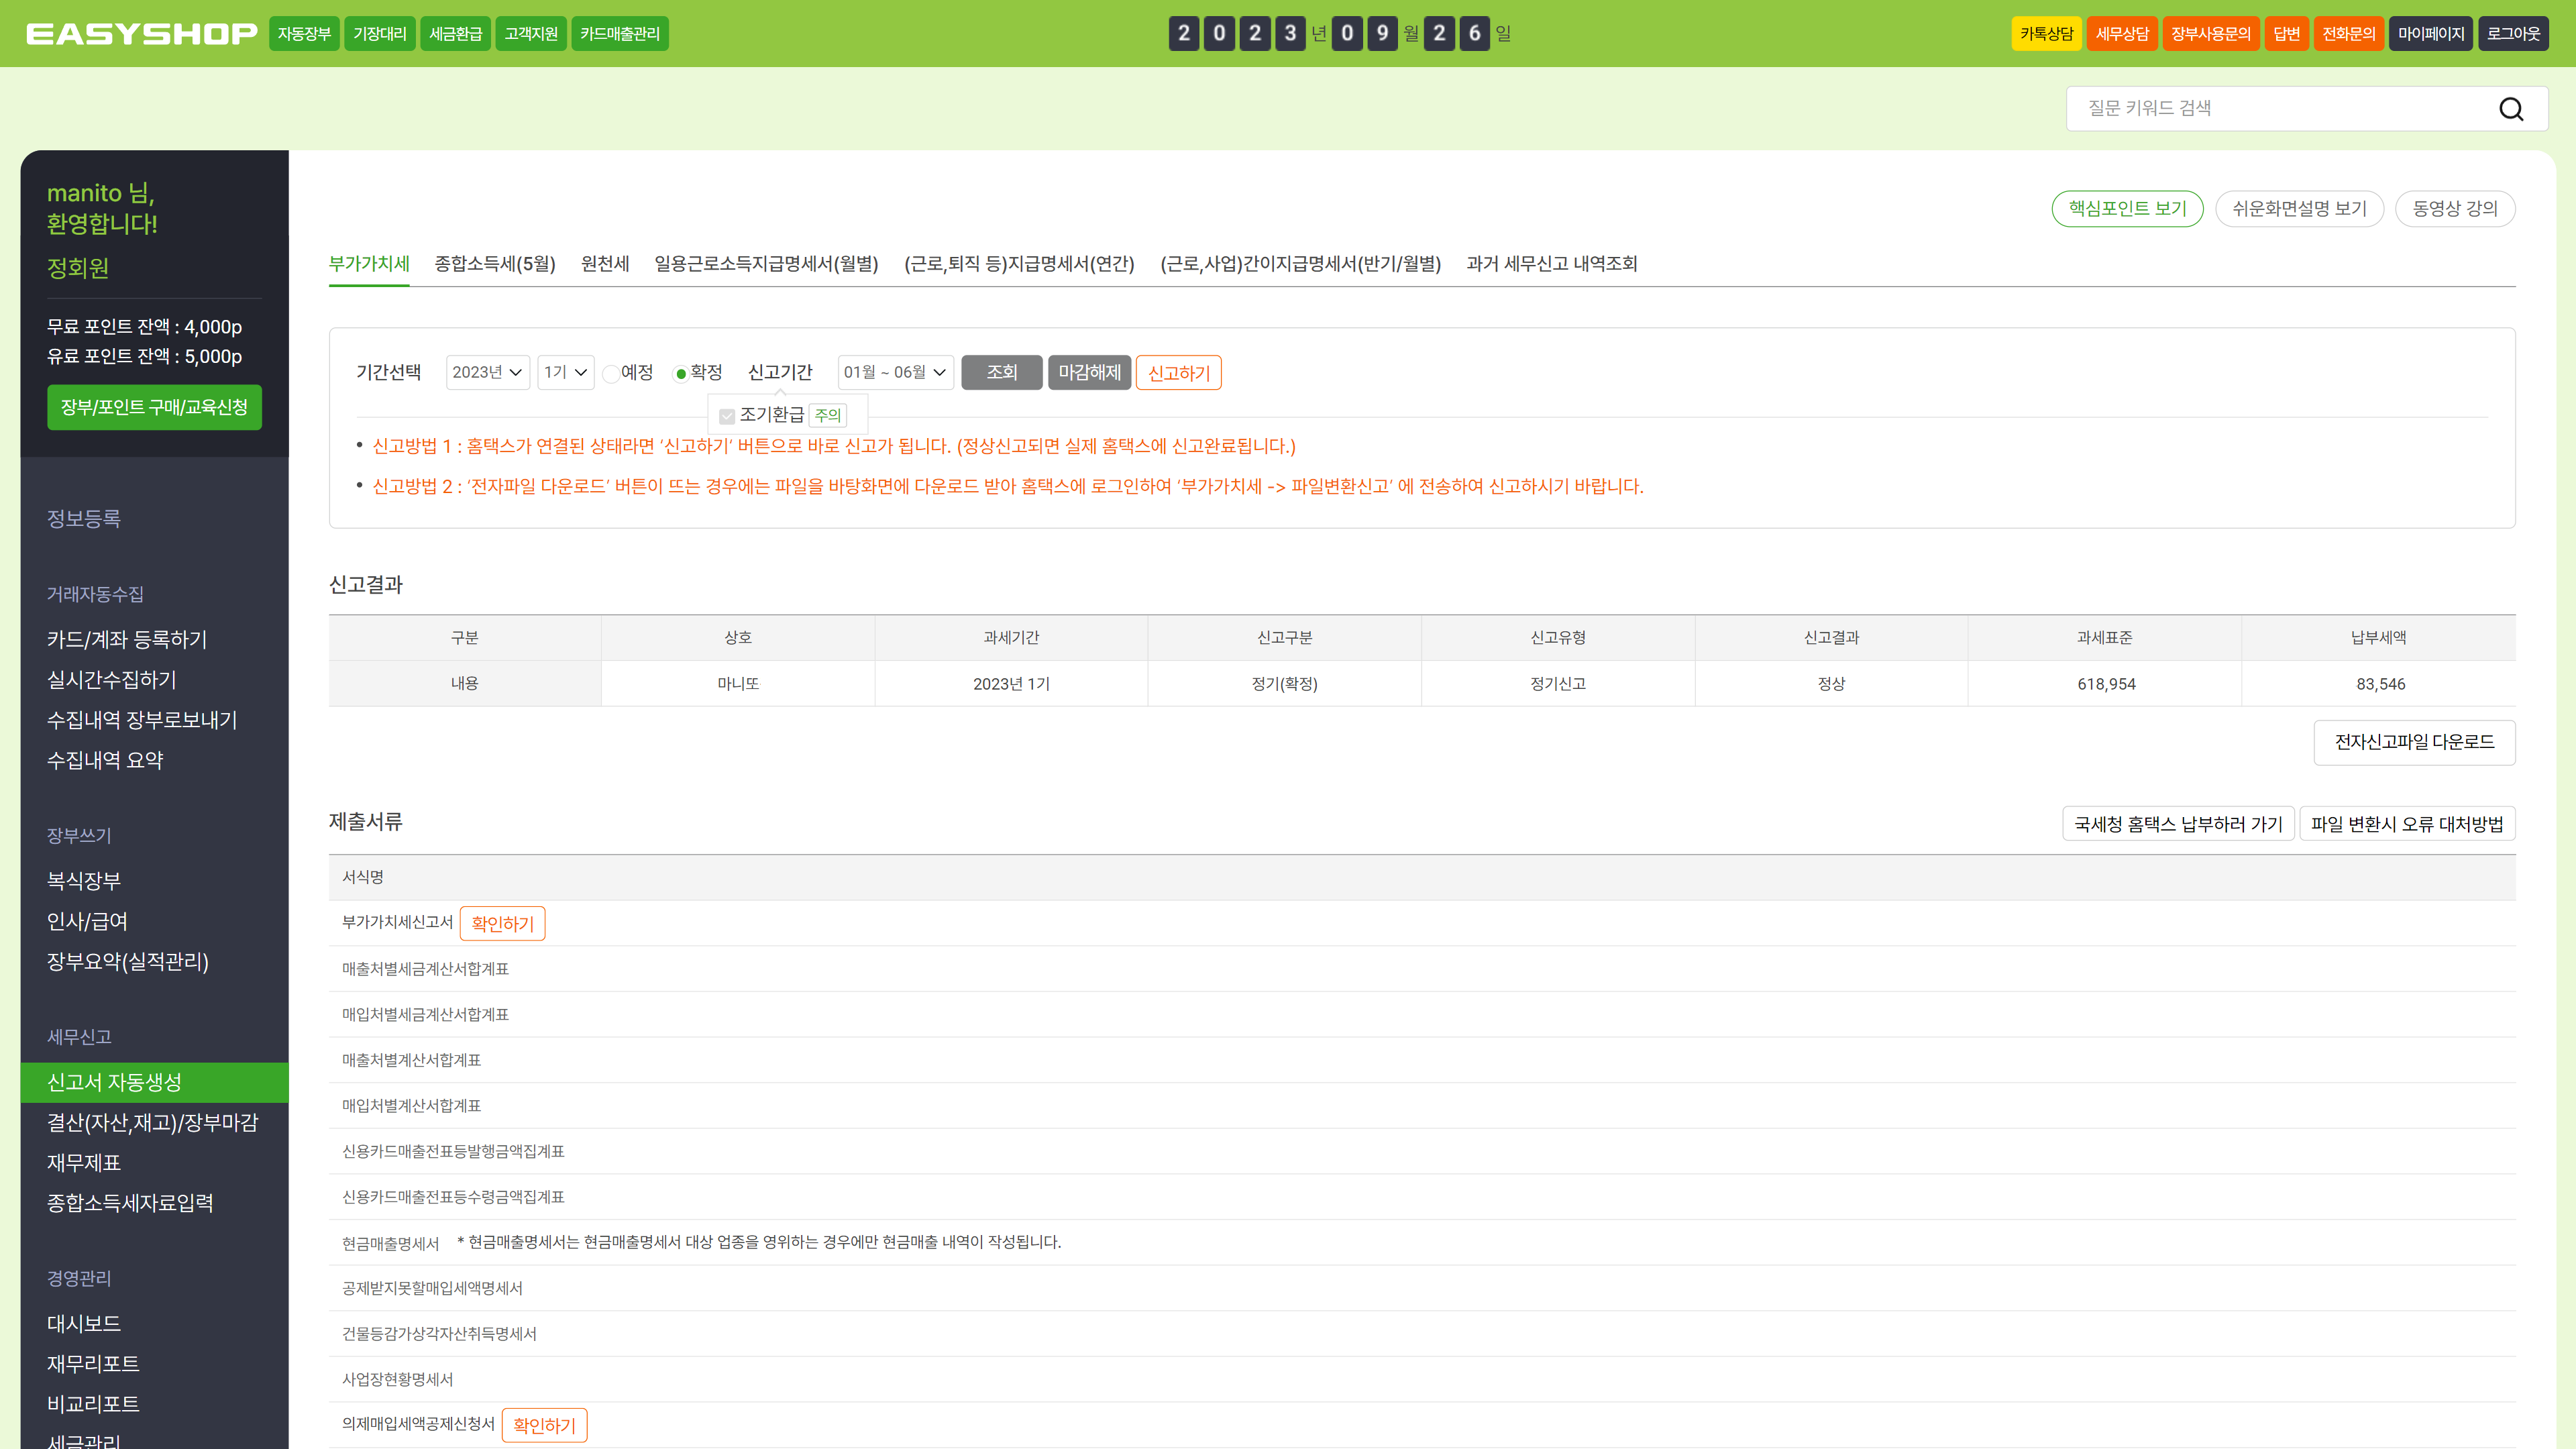Open 수집내역 장부로보내기 in sidebar

pyautogui.click(x=142, y=720)
